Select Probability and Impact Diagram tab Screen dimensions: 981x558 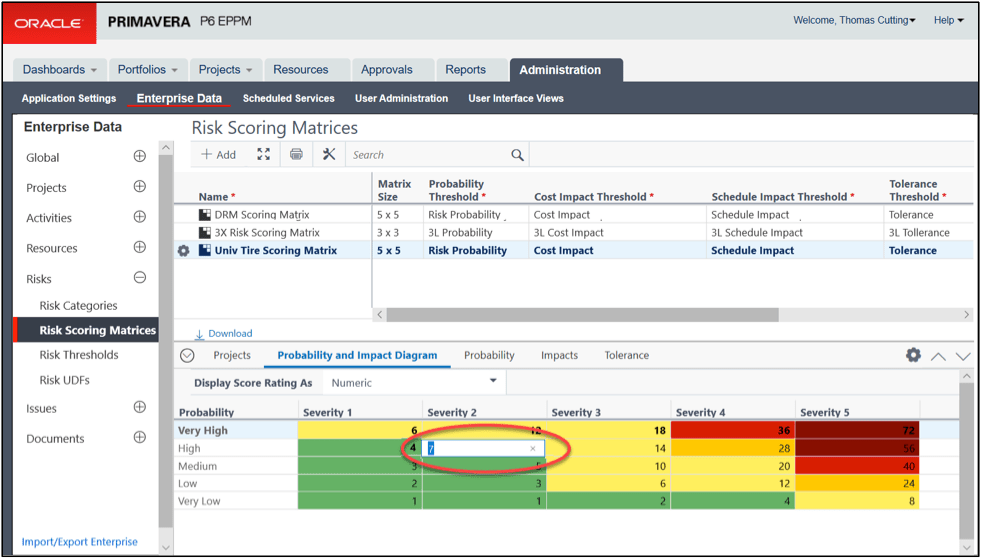point(357,355)
